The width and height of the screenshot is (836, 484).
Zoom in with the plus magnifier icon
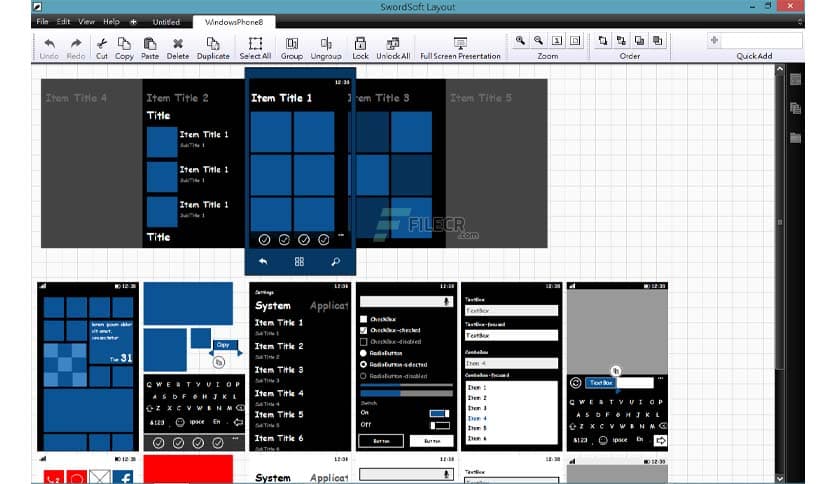(520, 41)
